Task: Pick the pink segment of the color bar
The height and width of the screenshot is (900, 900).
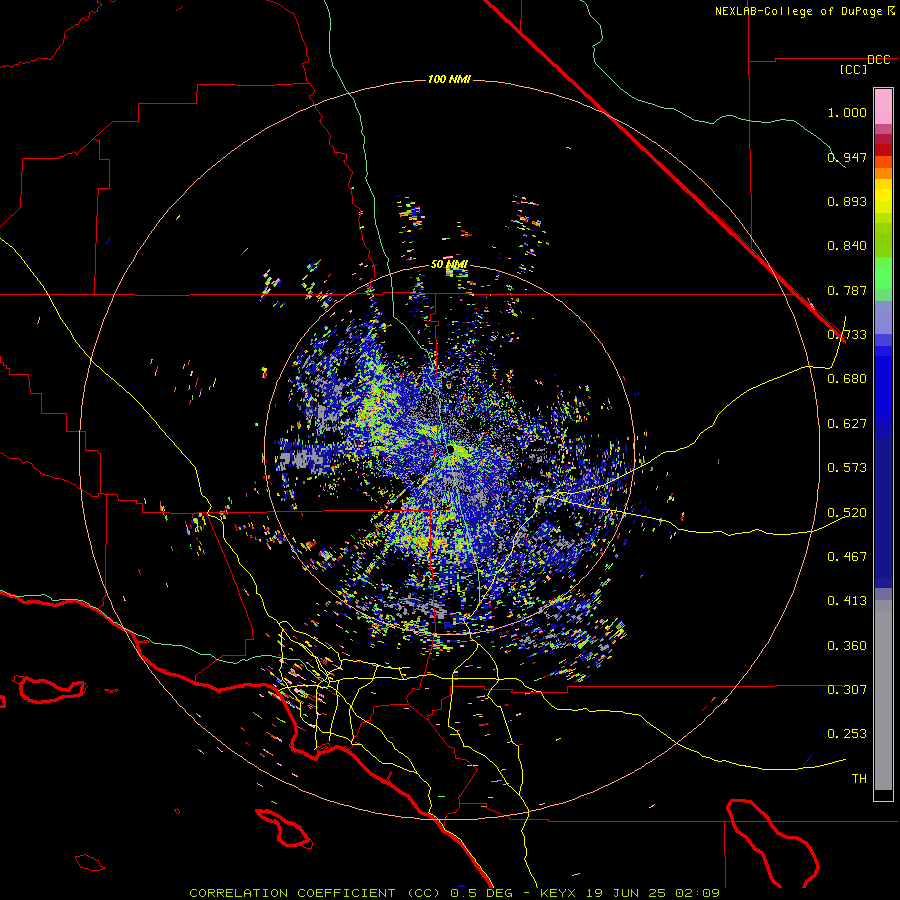Action: tap(883, 107)
